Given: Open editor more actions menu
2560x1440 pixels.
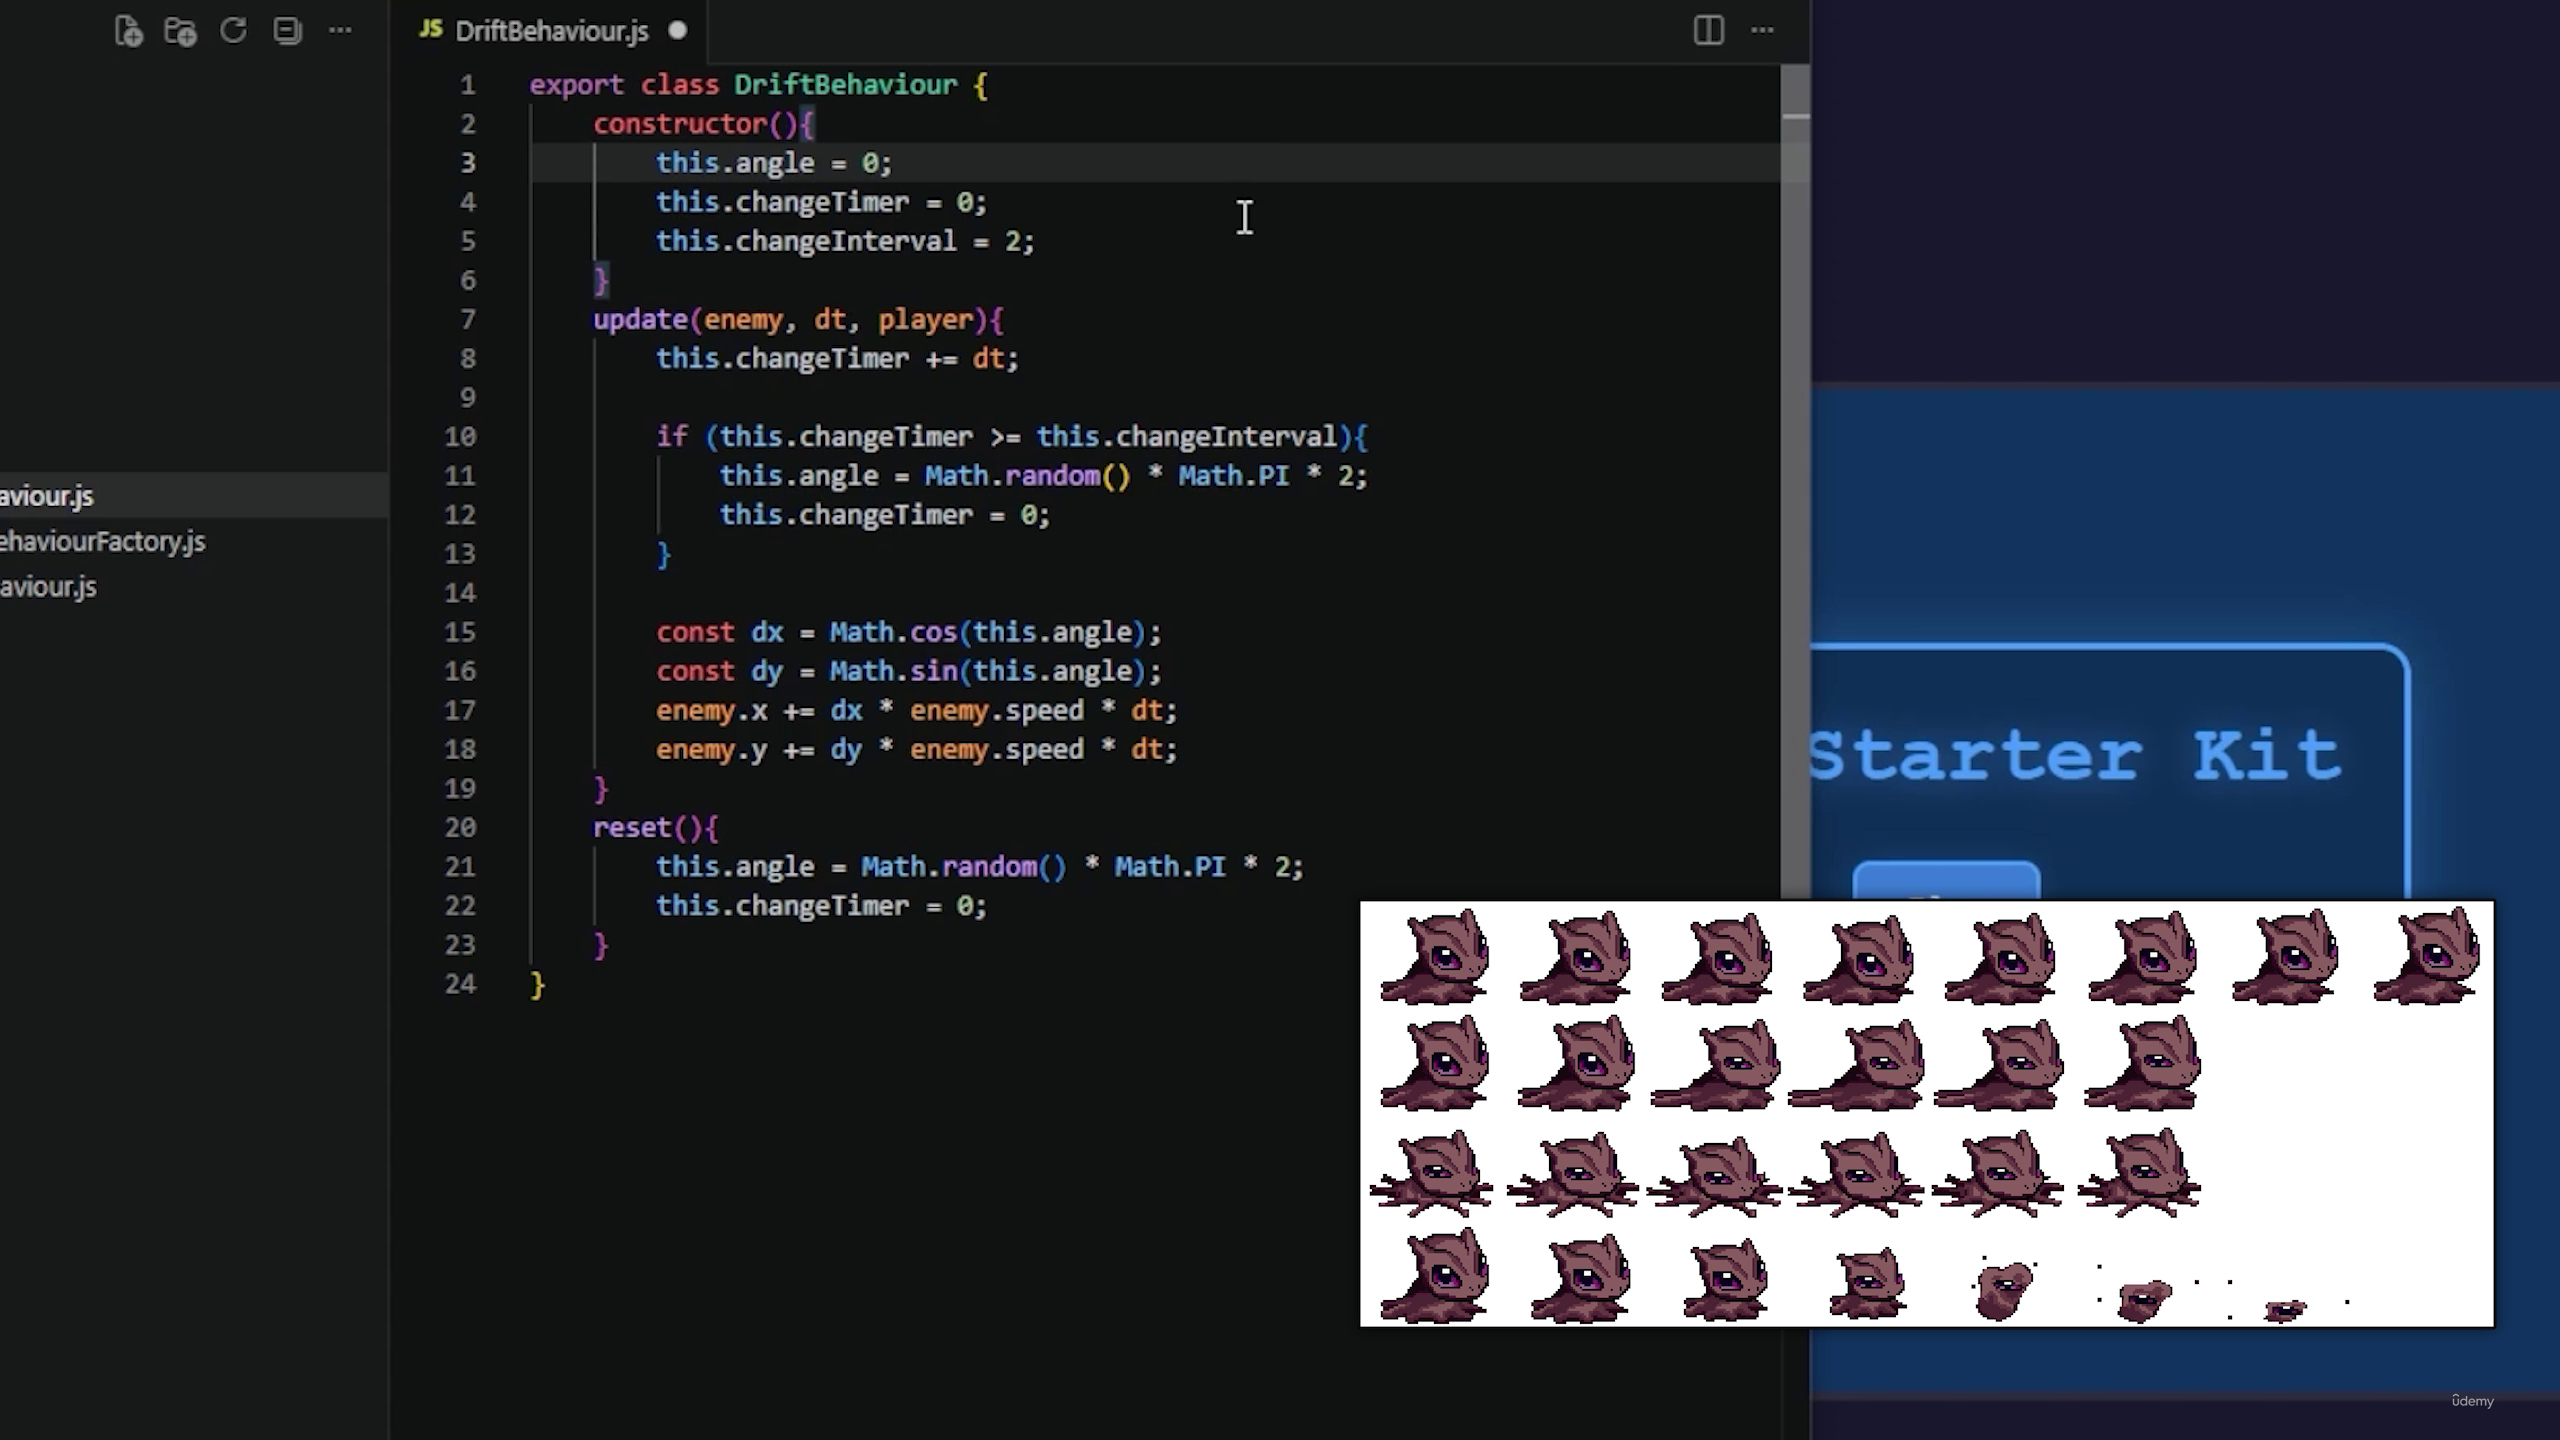Looking at the screenshot, I should tap(1762, 30).
